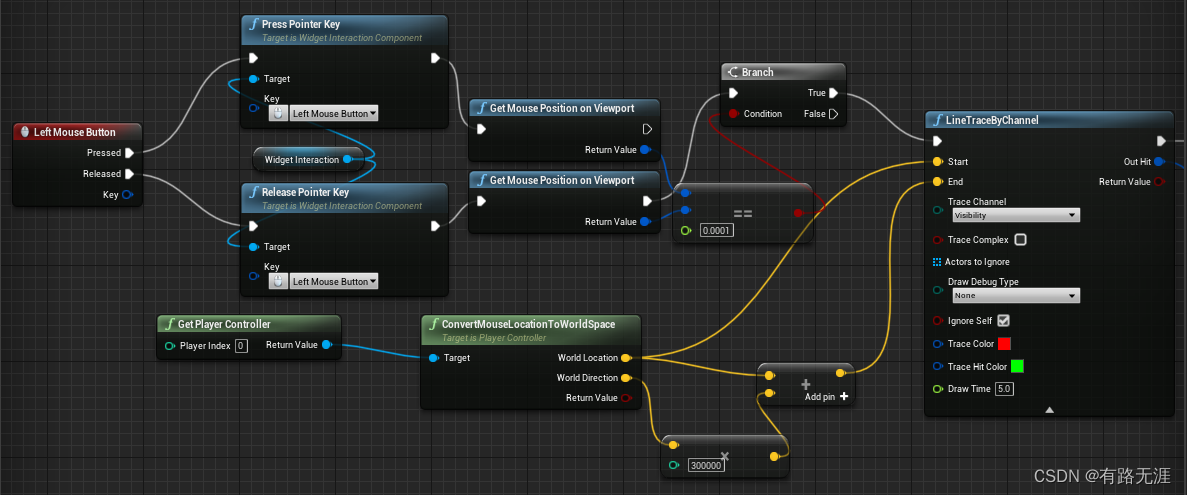Edit the Draw Time 5.0 field

coord(1005,389)
